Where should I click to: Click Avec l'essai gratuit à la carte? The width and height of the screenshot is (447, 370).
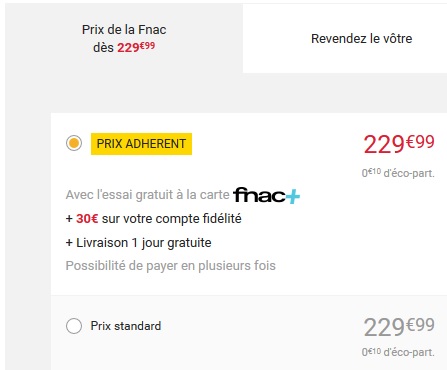[148, 195]
